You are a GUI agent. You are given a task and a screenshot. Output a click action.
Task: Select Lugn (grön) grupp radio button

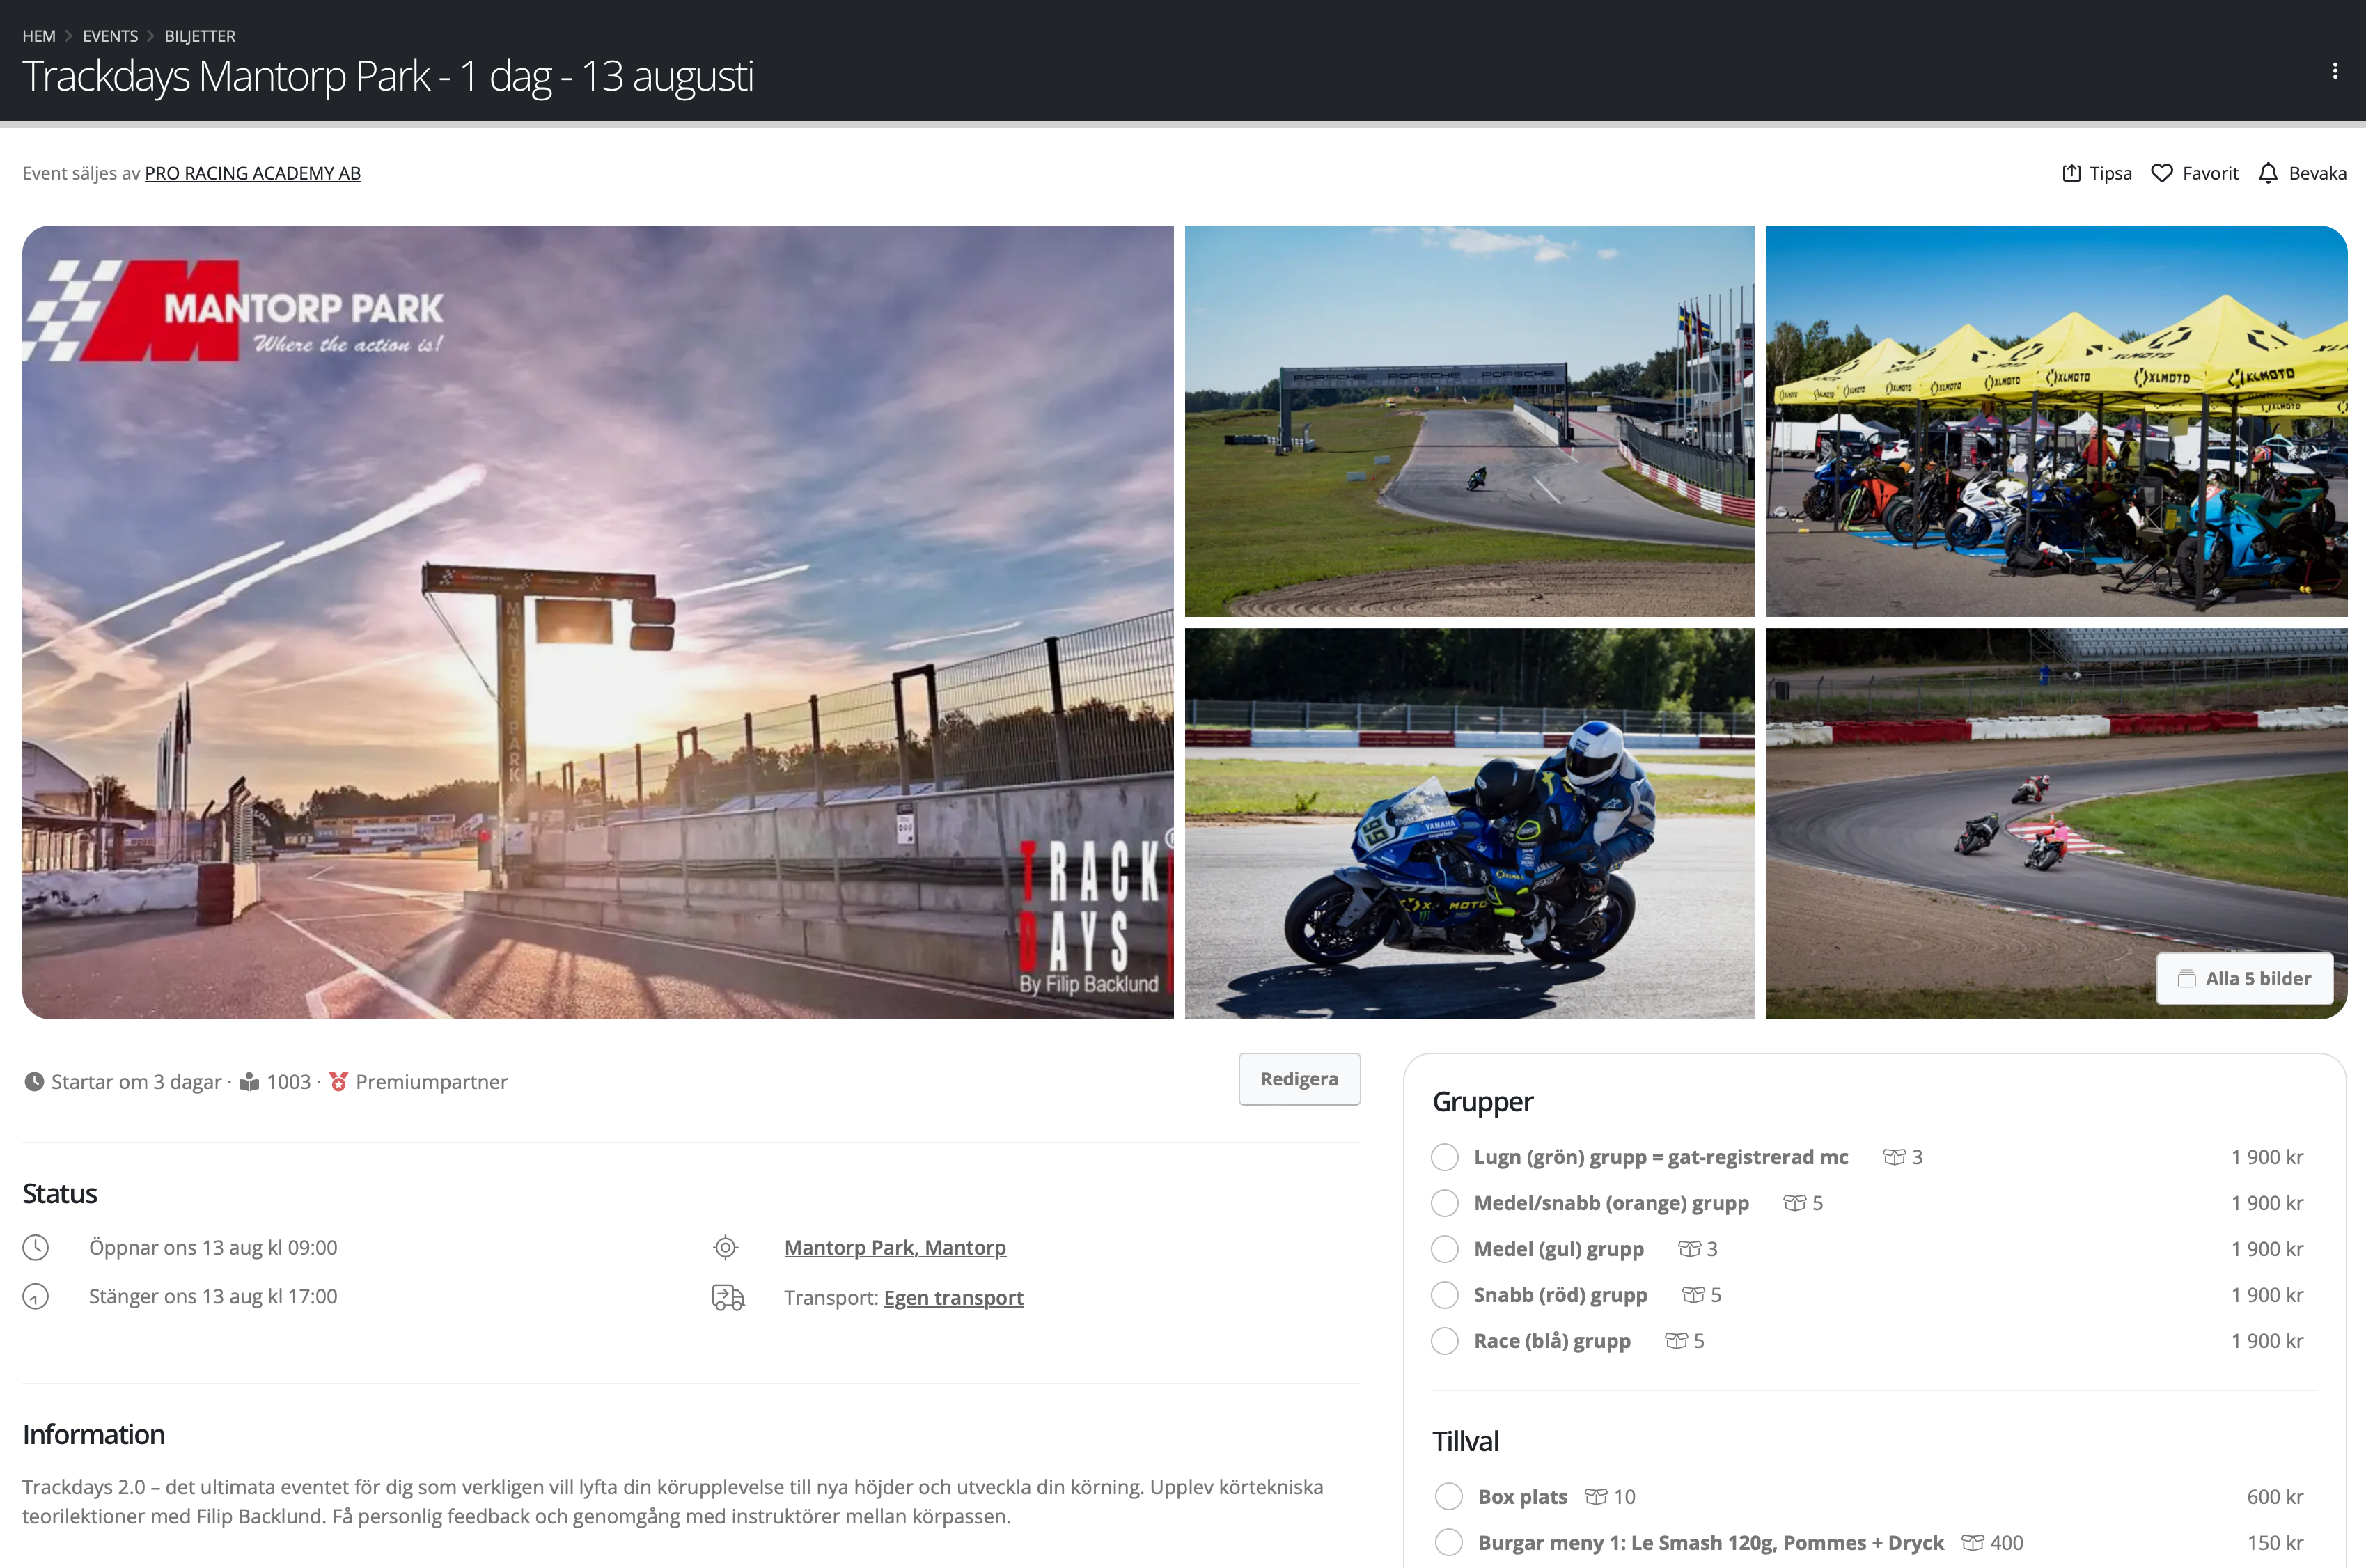1444,1157
